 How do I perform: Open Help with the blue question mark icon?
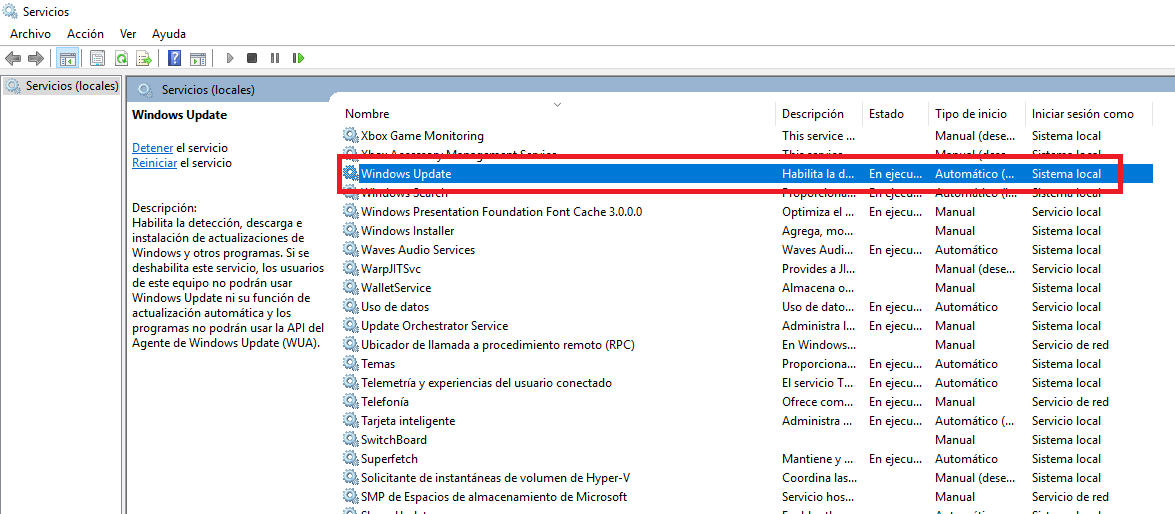(175, 58)
